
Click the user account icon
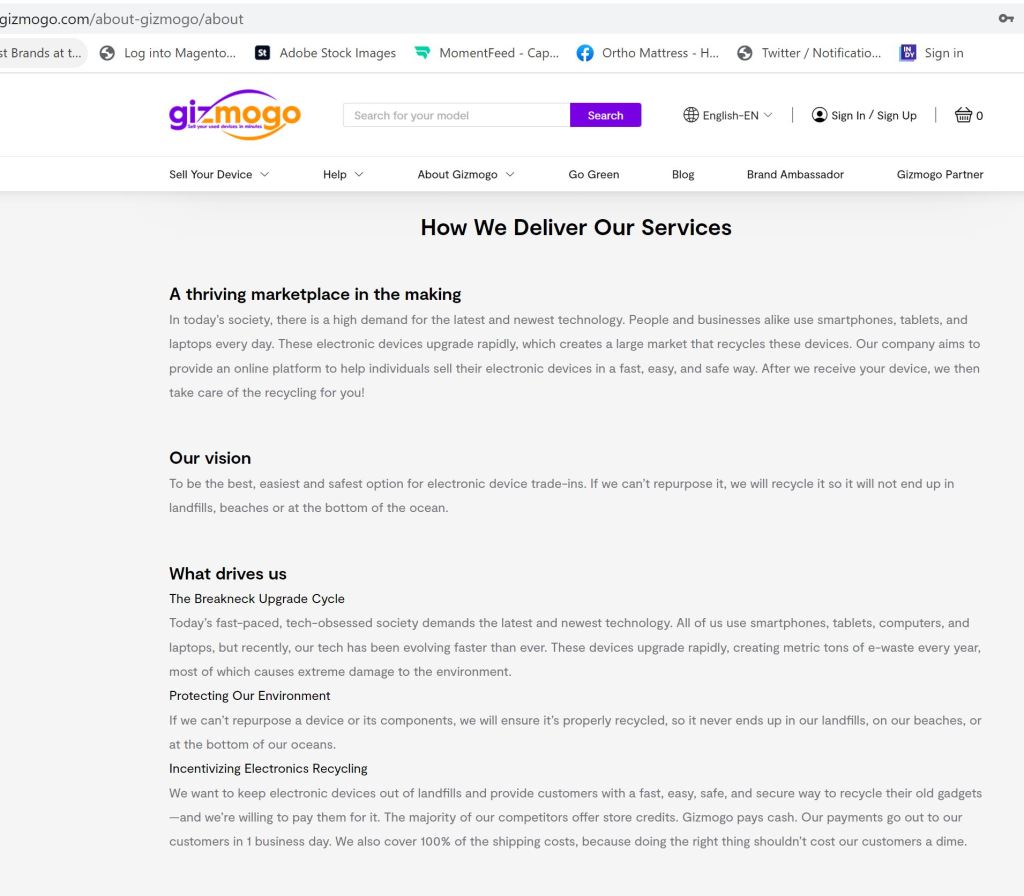coord(820,115)
